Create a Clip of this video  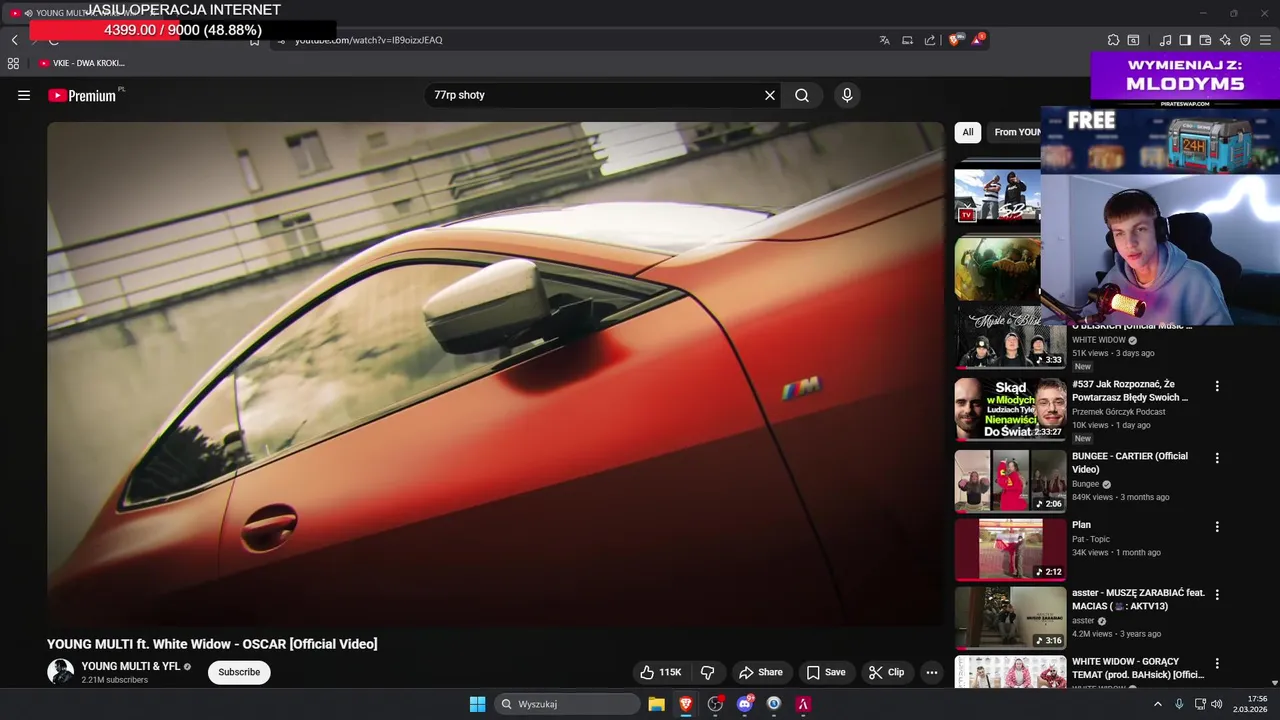tap(886, 672)
